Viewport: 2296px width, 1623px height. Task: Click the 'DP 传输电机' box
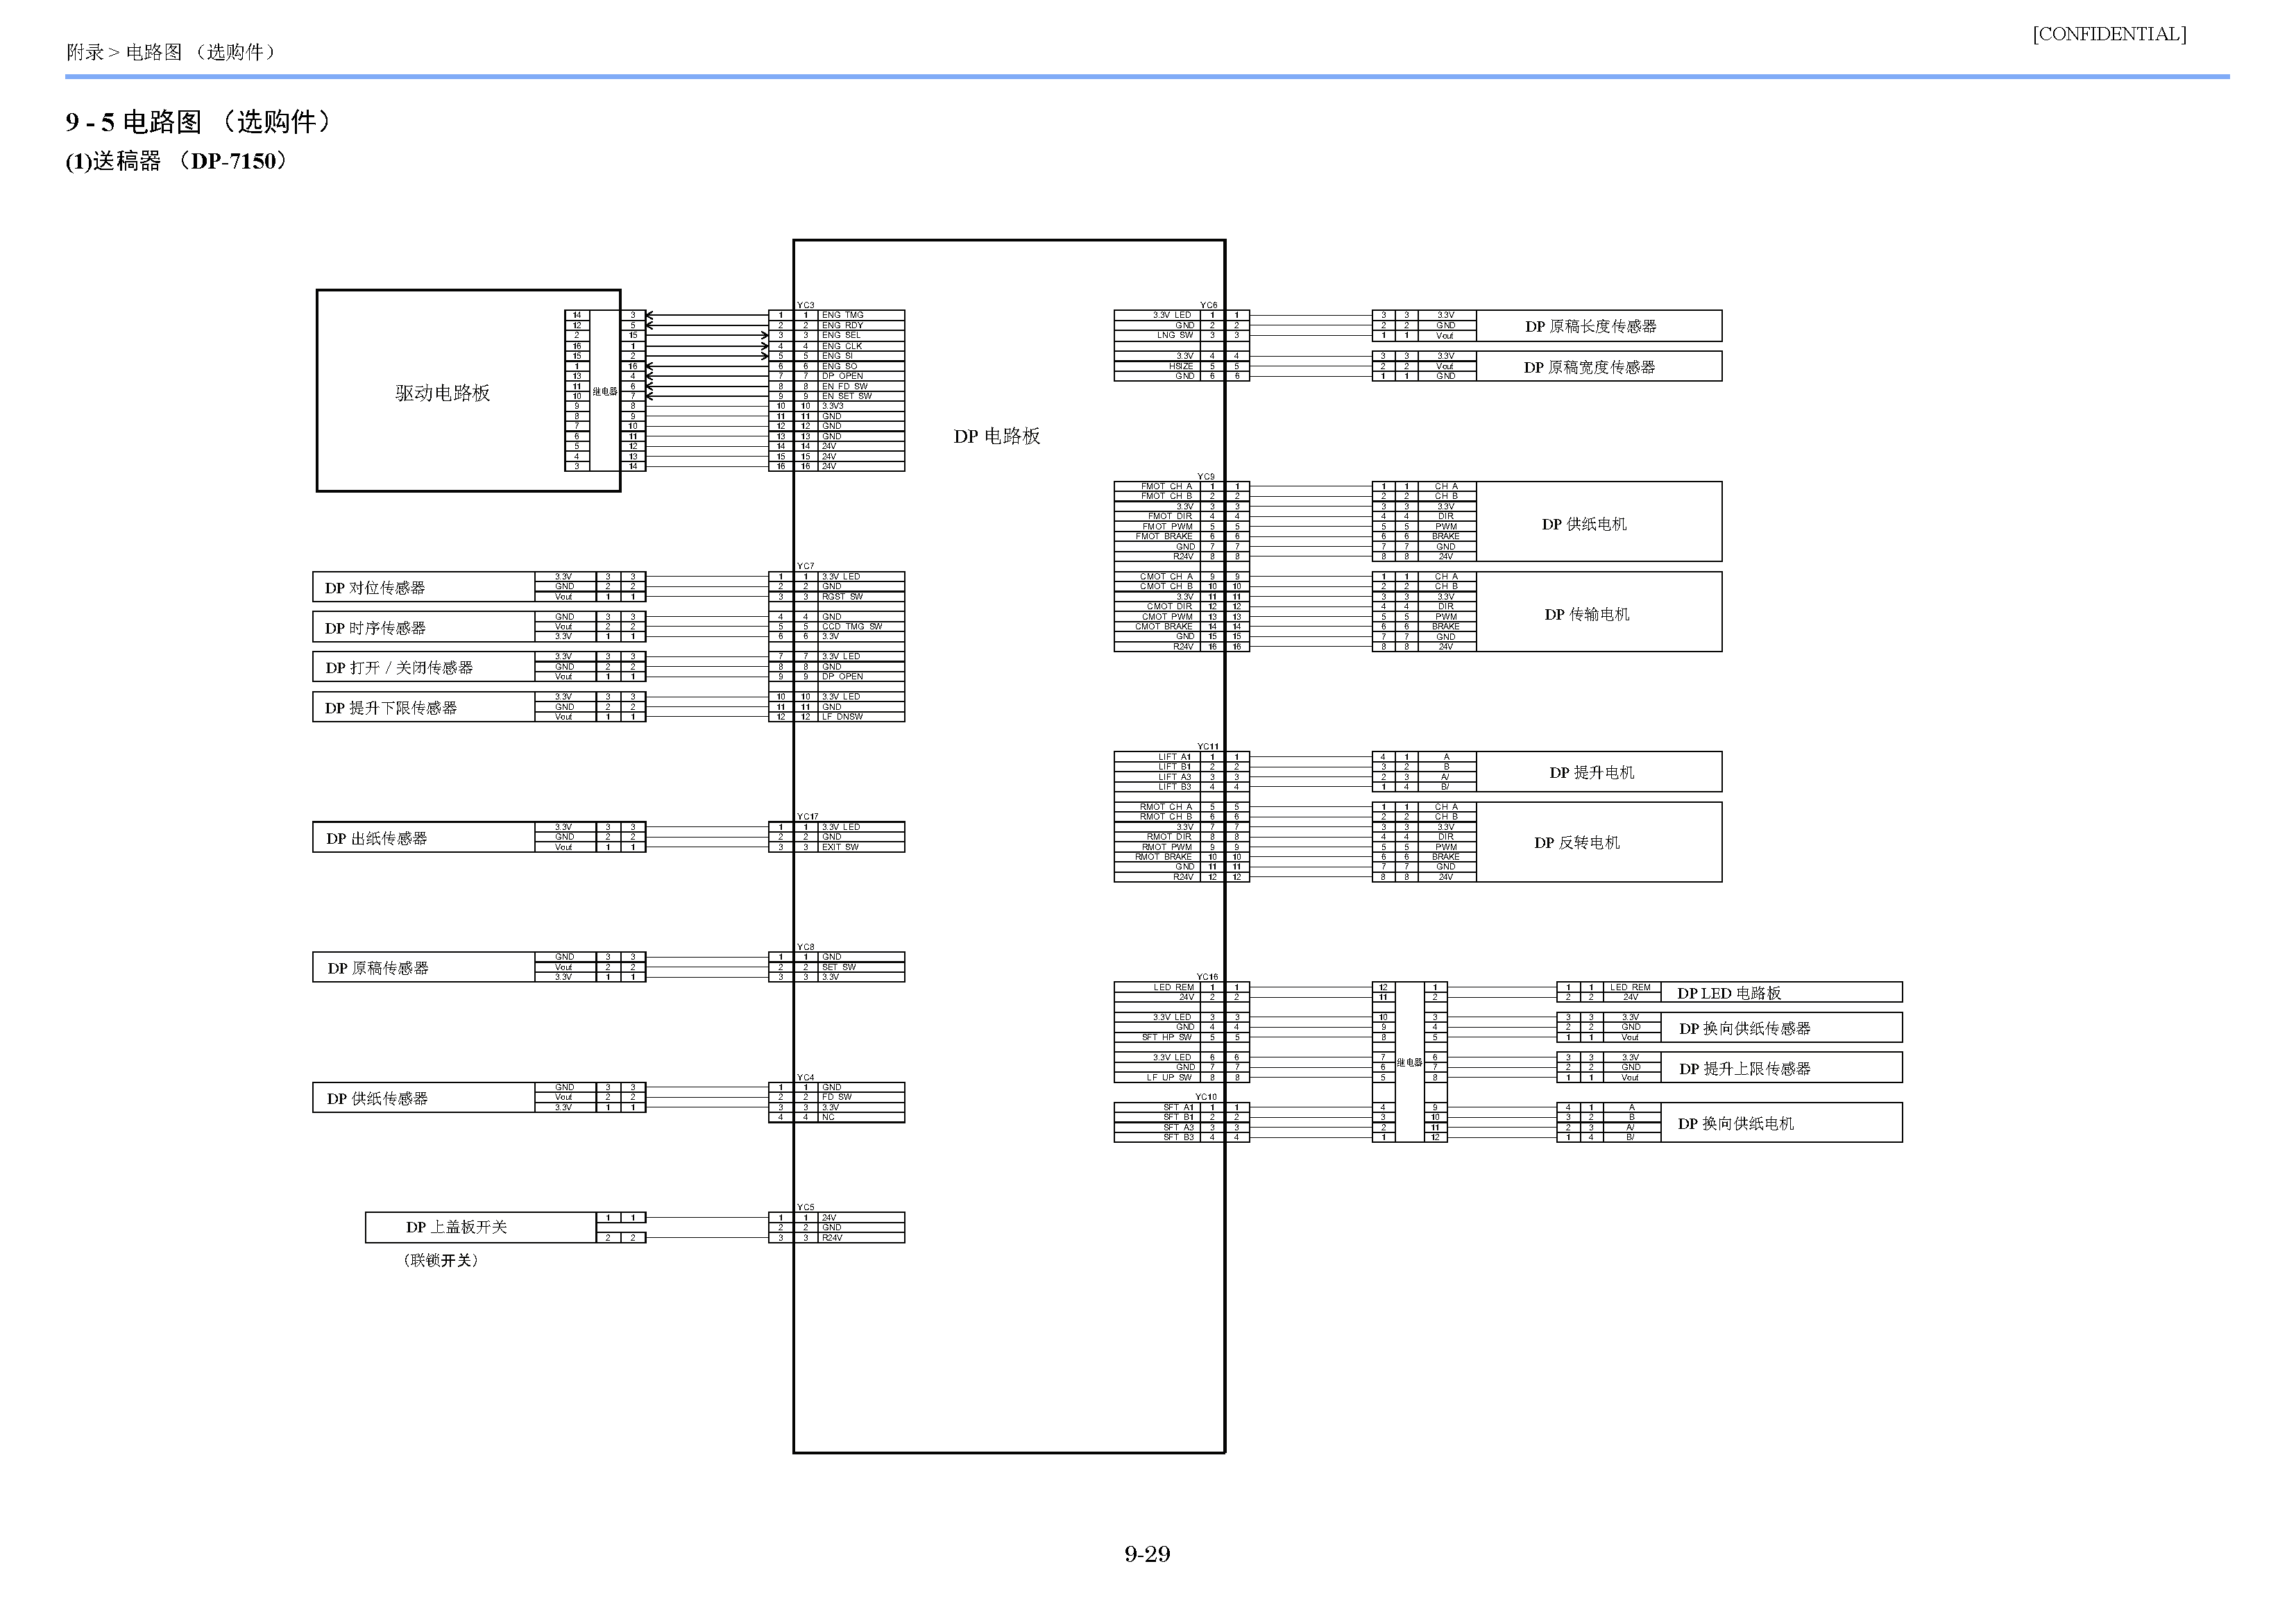[1599, 611]
